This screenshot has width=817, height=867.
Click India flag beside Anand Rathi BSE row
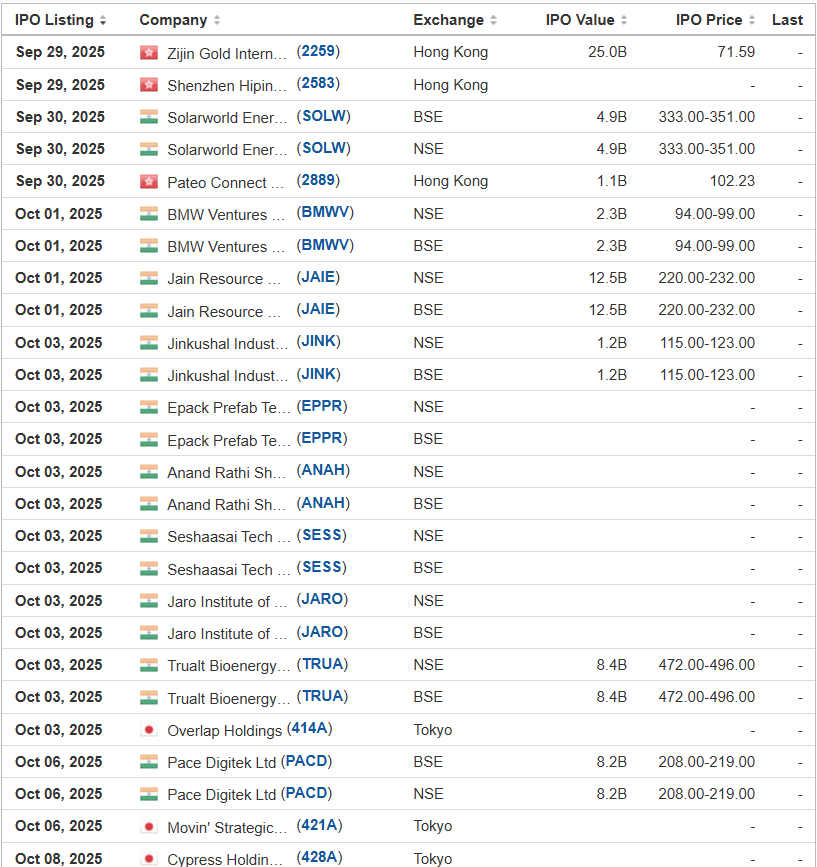pyautogui.click(x=149, y=504)
